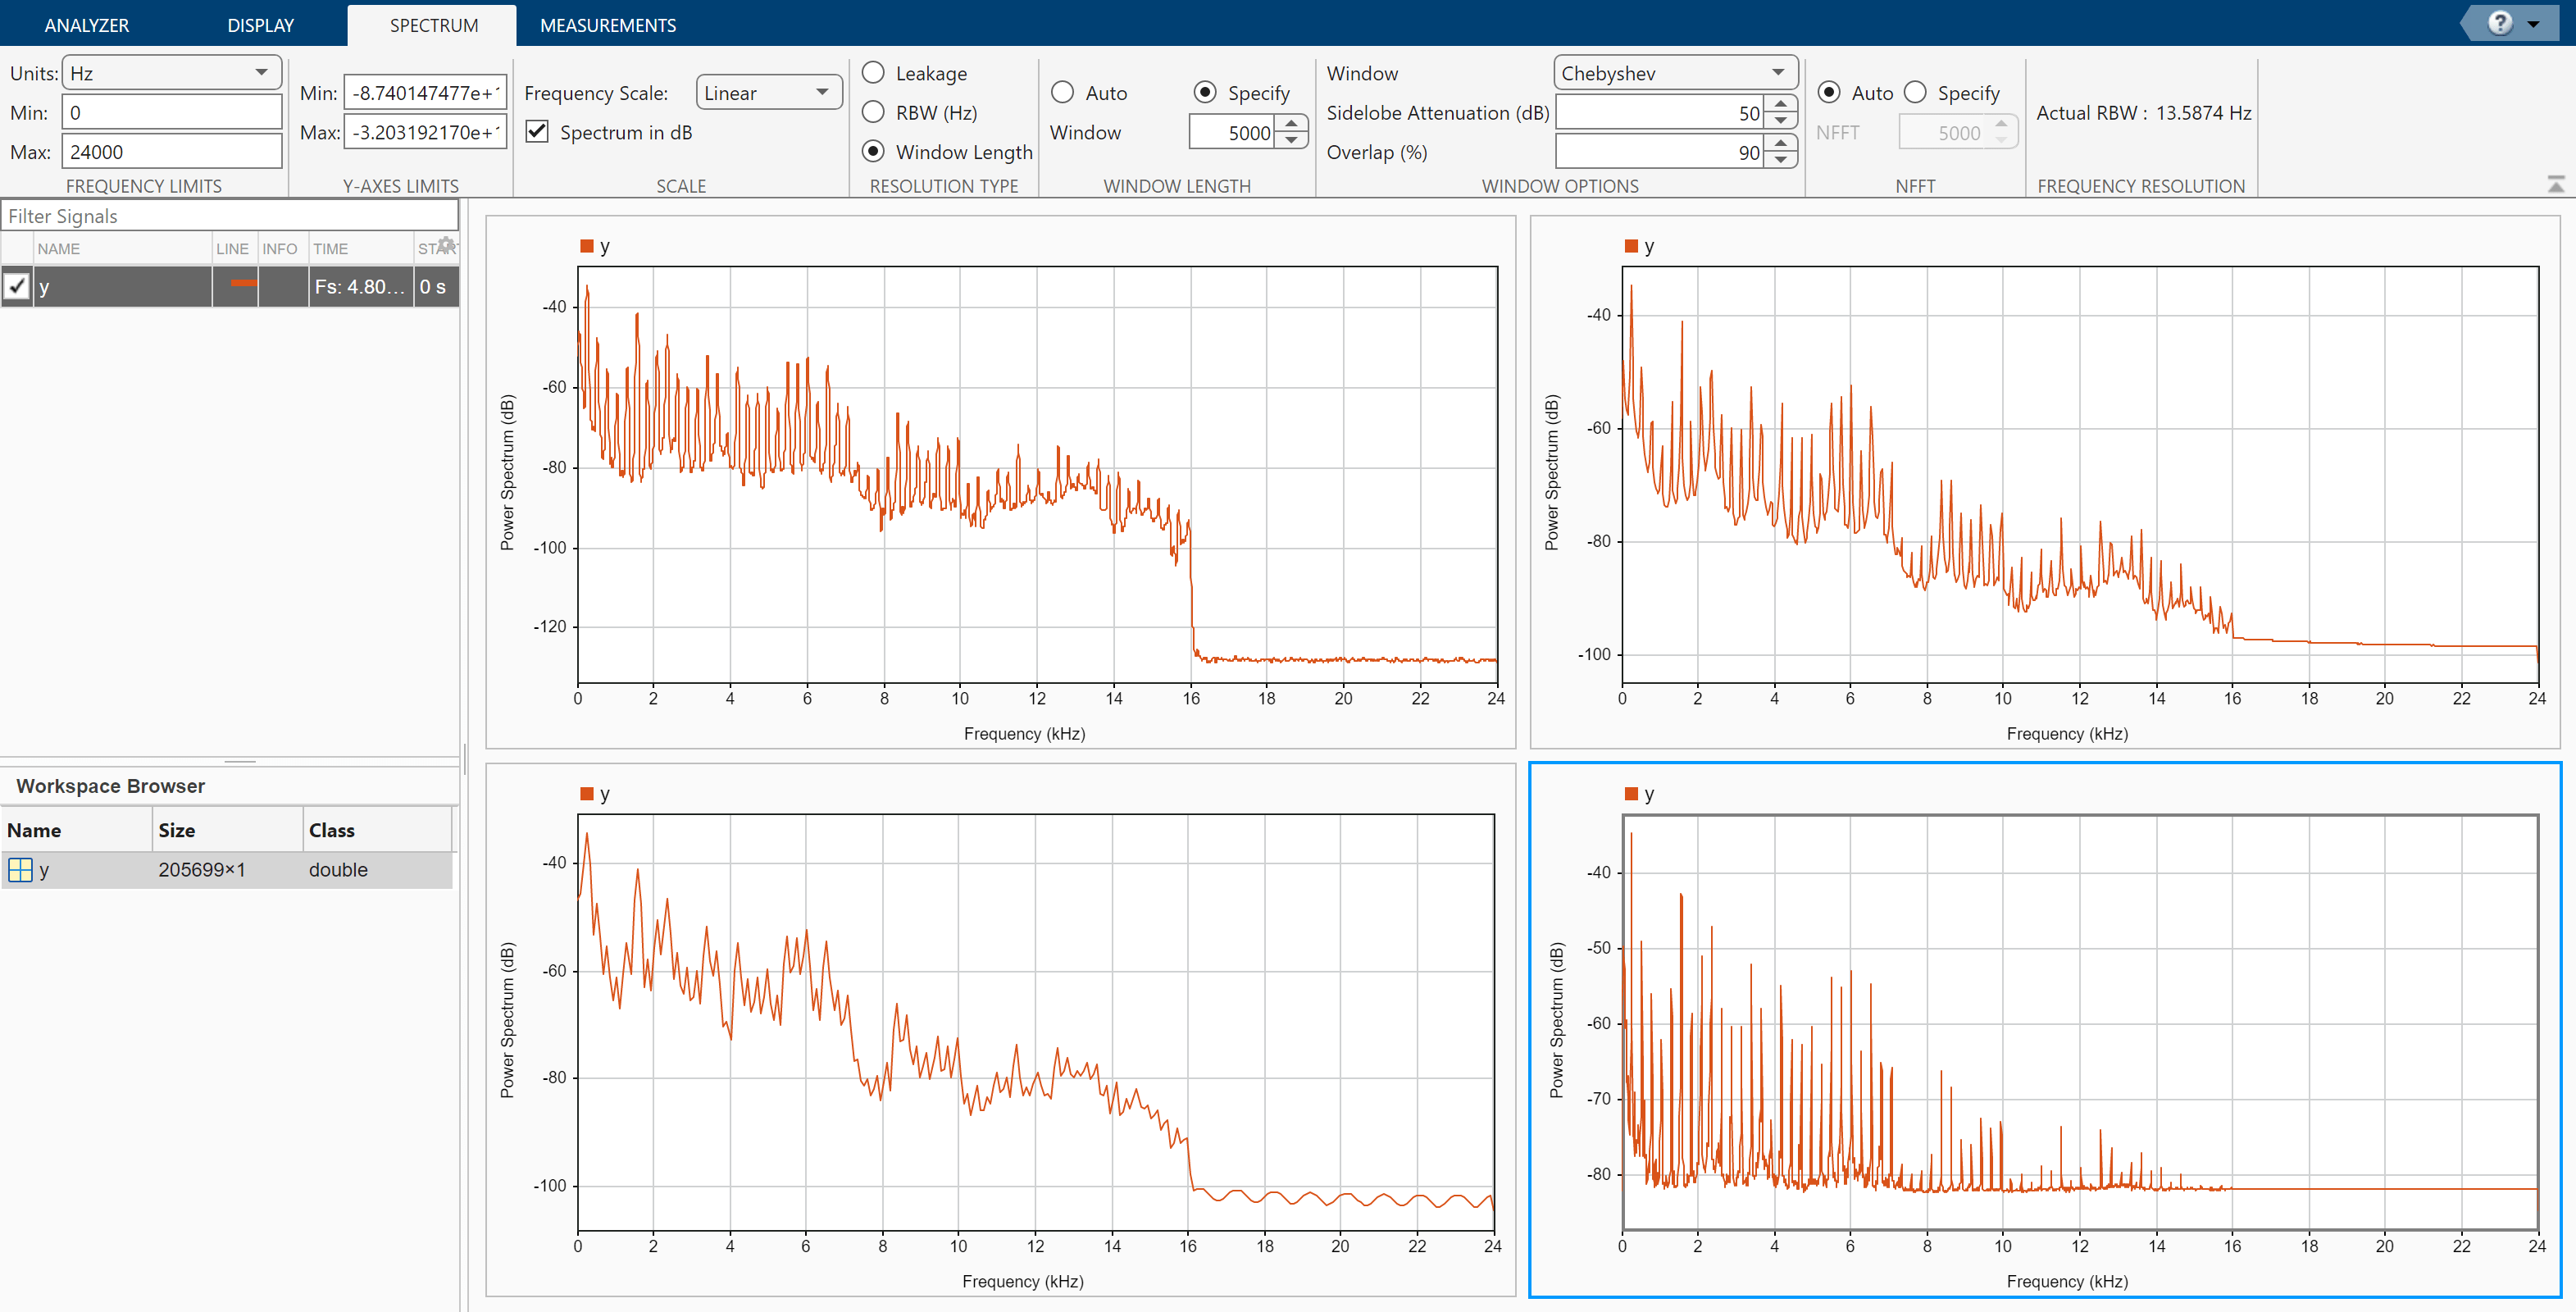Screen dimensions: 2576x1312
Task: Switch to the MEASUREMENTS tab
Action: click(x=607, y=25)
